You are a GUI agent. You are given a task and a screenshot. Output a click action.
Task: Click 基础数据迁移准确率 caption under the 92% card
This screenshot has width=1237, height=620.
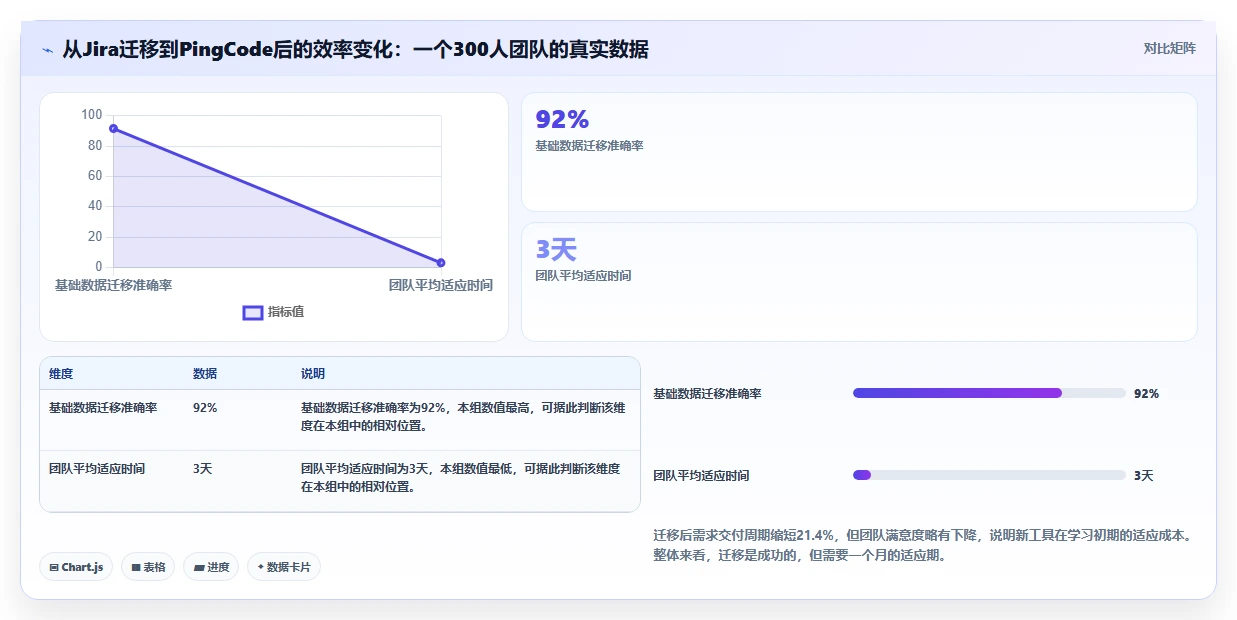[x=589, y=146]
